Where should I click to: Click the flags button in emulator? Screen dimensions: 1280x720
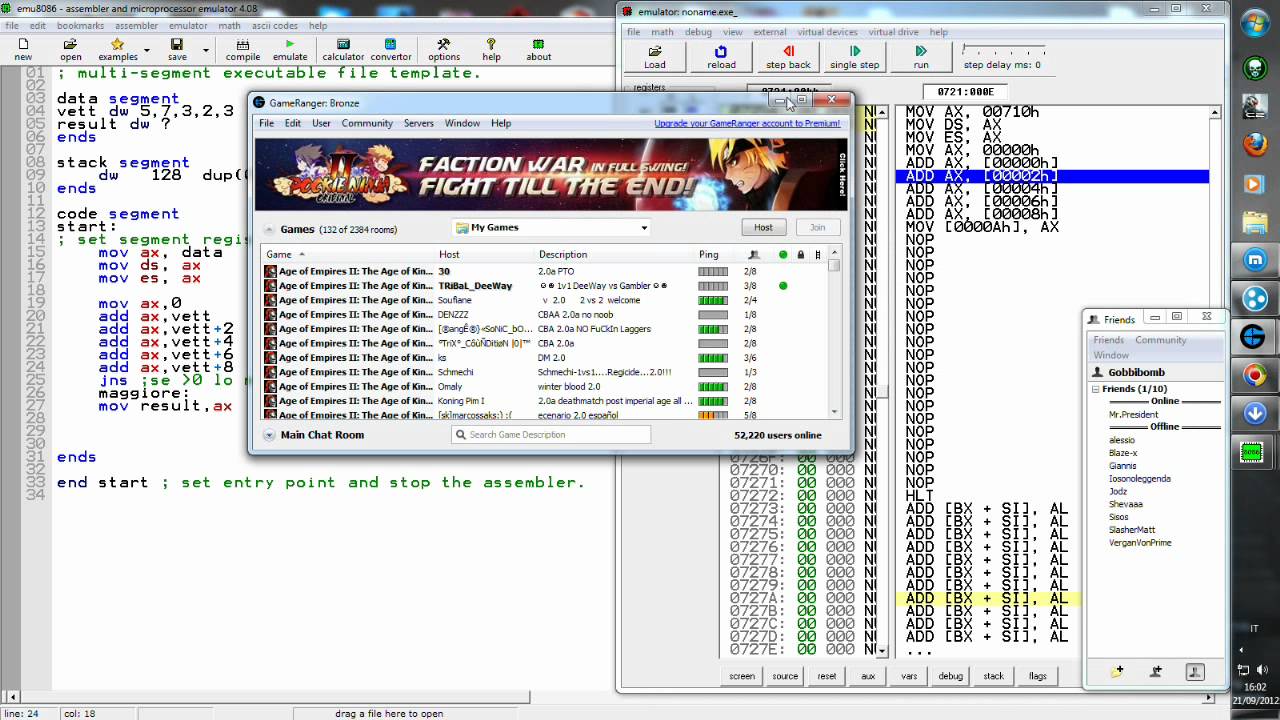1038,676
